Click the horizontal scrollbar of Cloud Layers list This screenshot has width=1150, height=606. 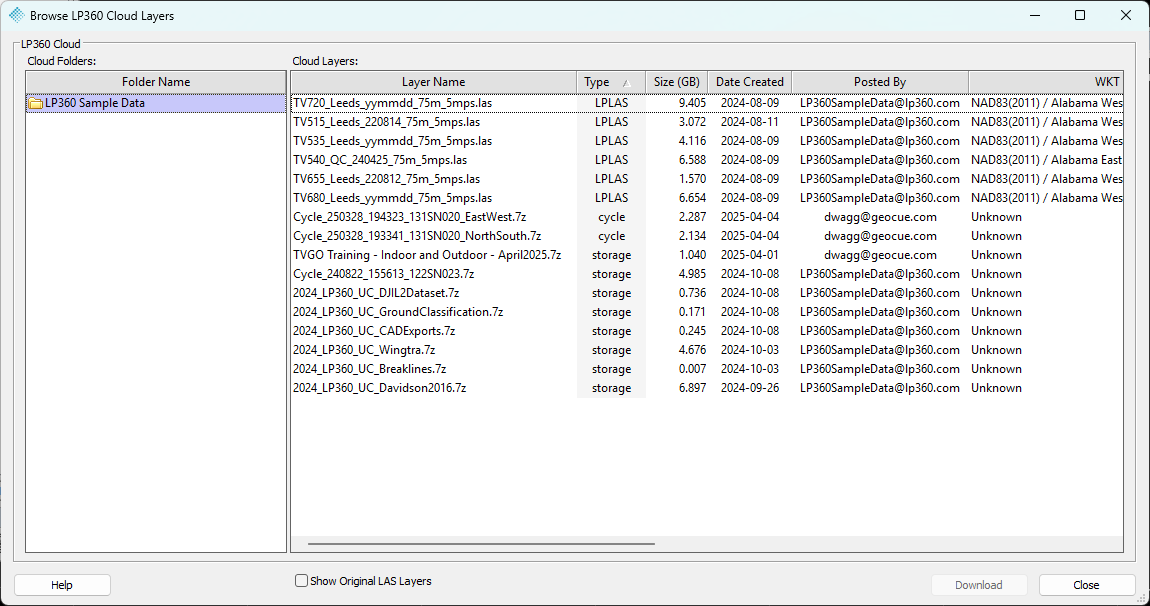[481, 544]
